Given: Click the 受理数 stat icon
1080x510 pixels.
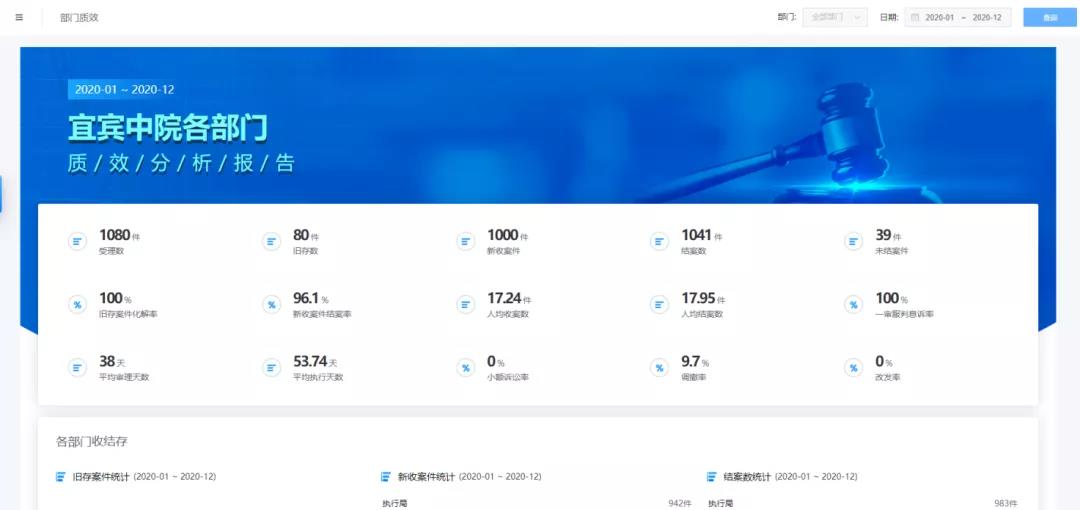Looking at the screenshot, I should (77, 241).
